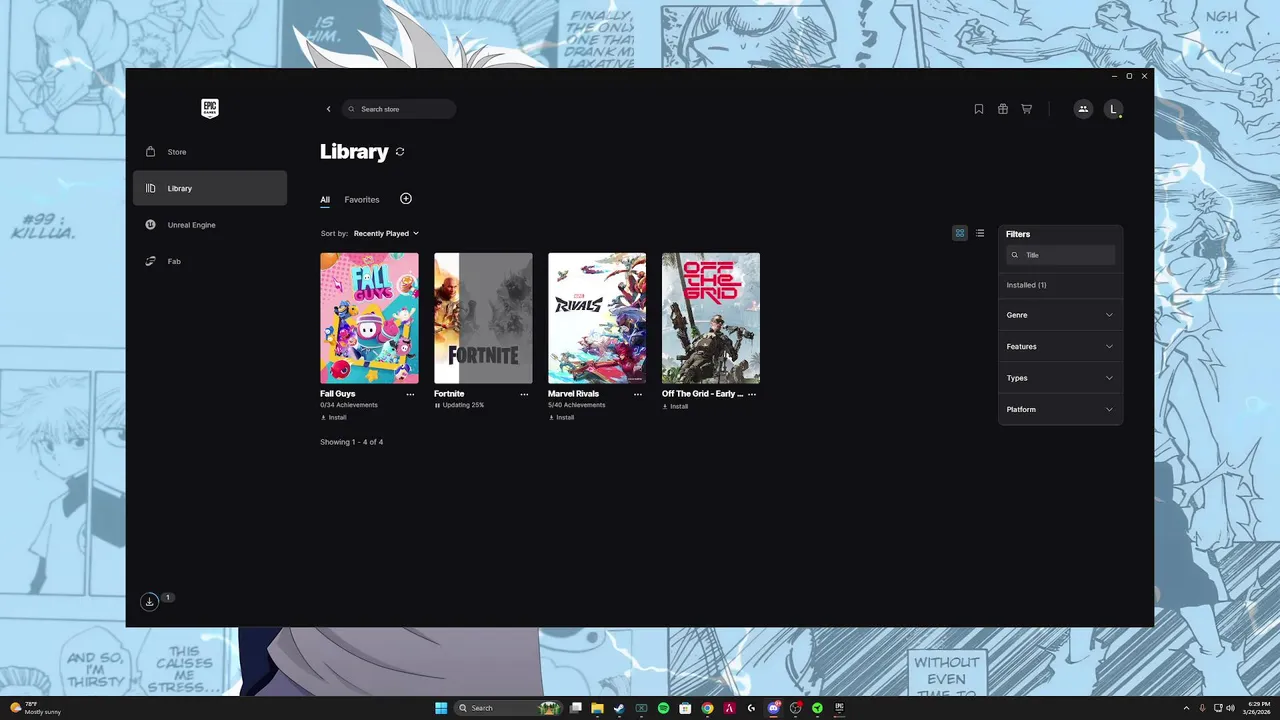Open the gift rewards icon
This screenshot has width=1280, height=720.
[1003, 109]
